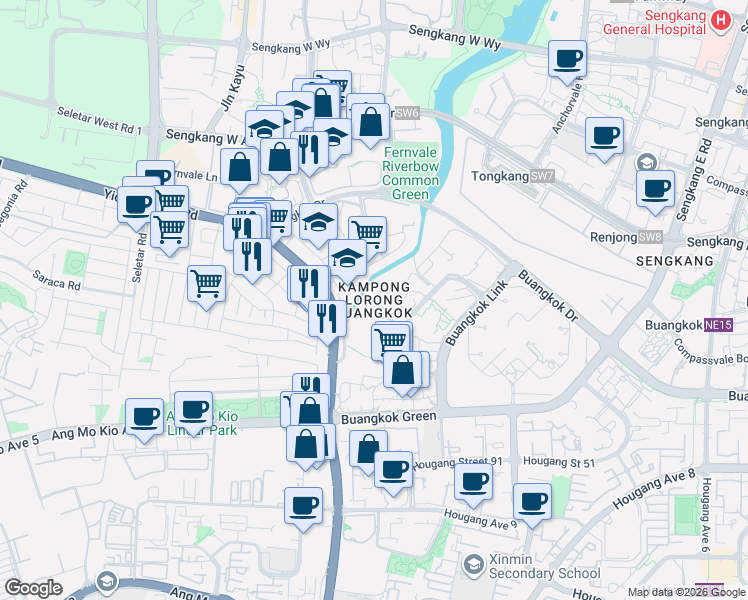Open cafe marker left of Hougang Street 91 label

pyautogui.click(x=394, y=473)
